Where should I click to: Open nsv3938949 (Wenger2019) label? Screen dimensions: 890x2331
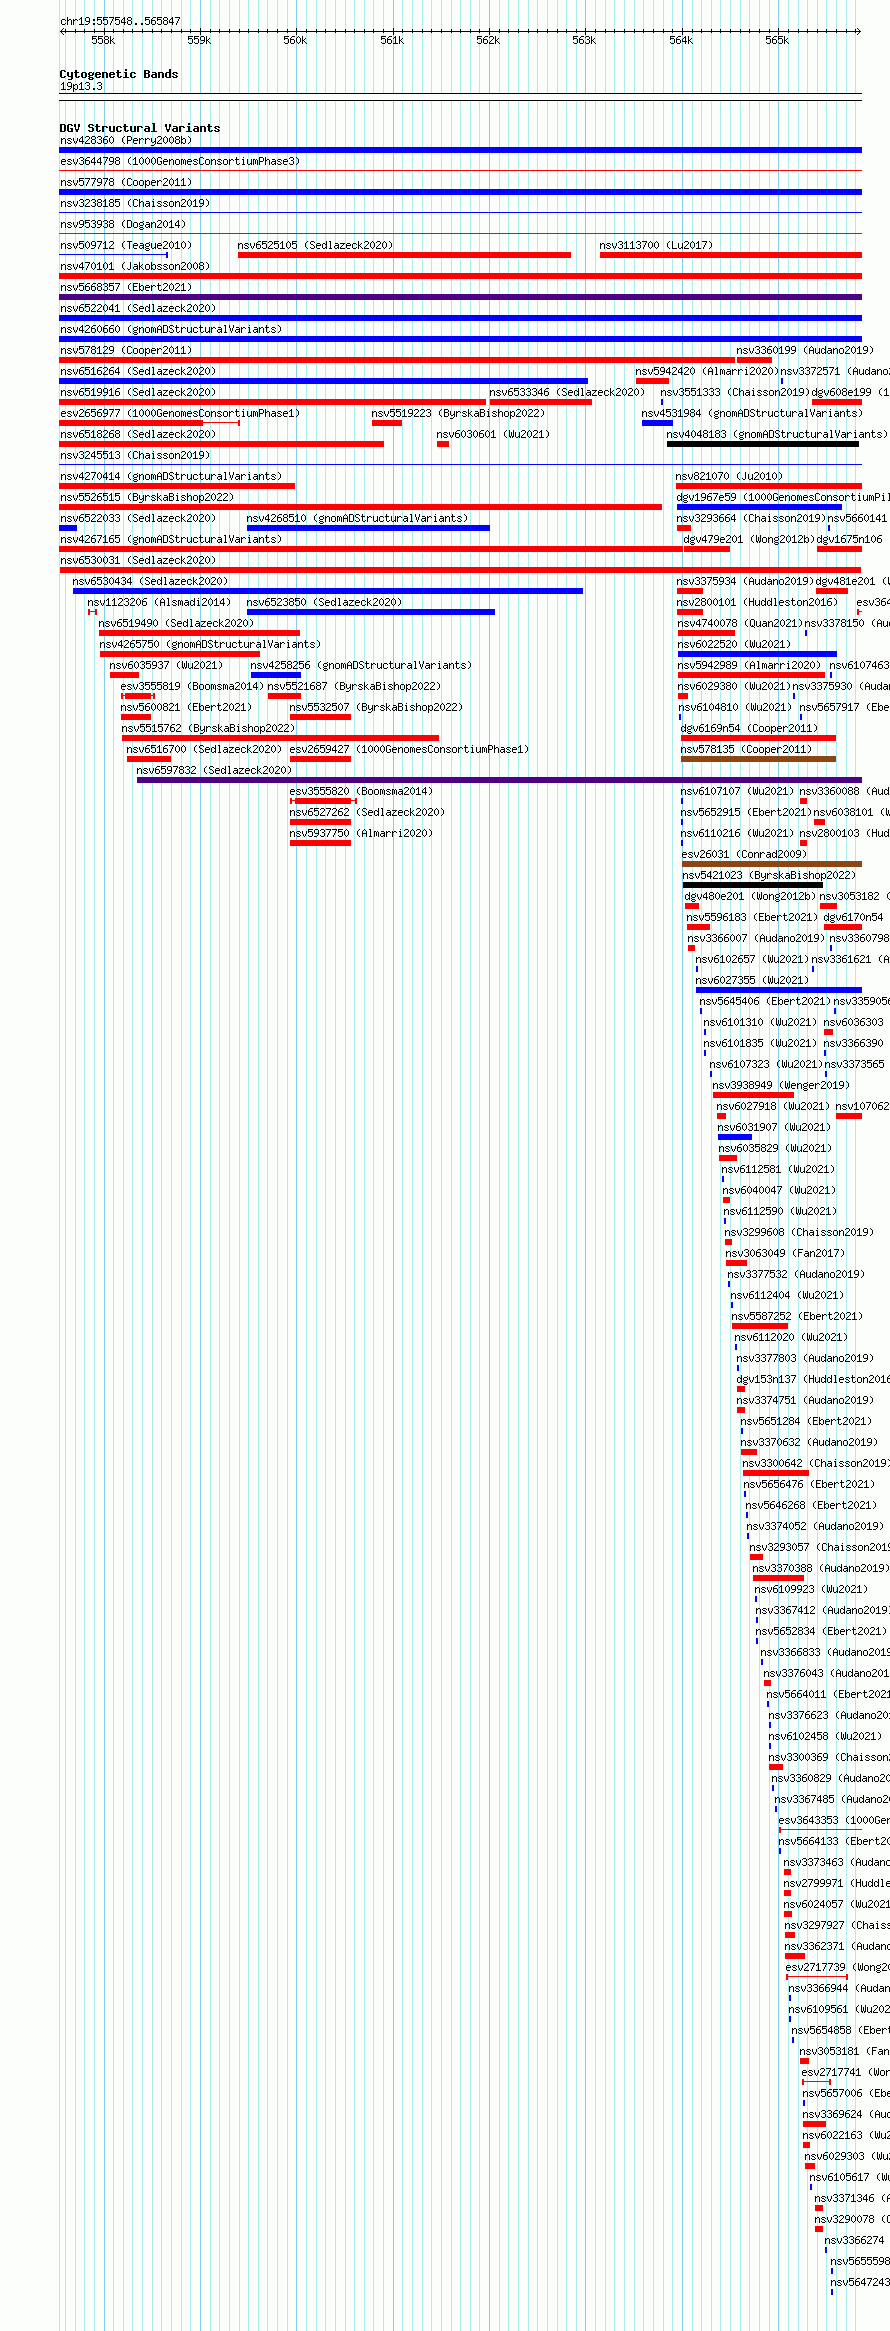coord(781,1086)
